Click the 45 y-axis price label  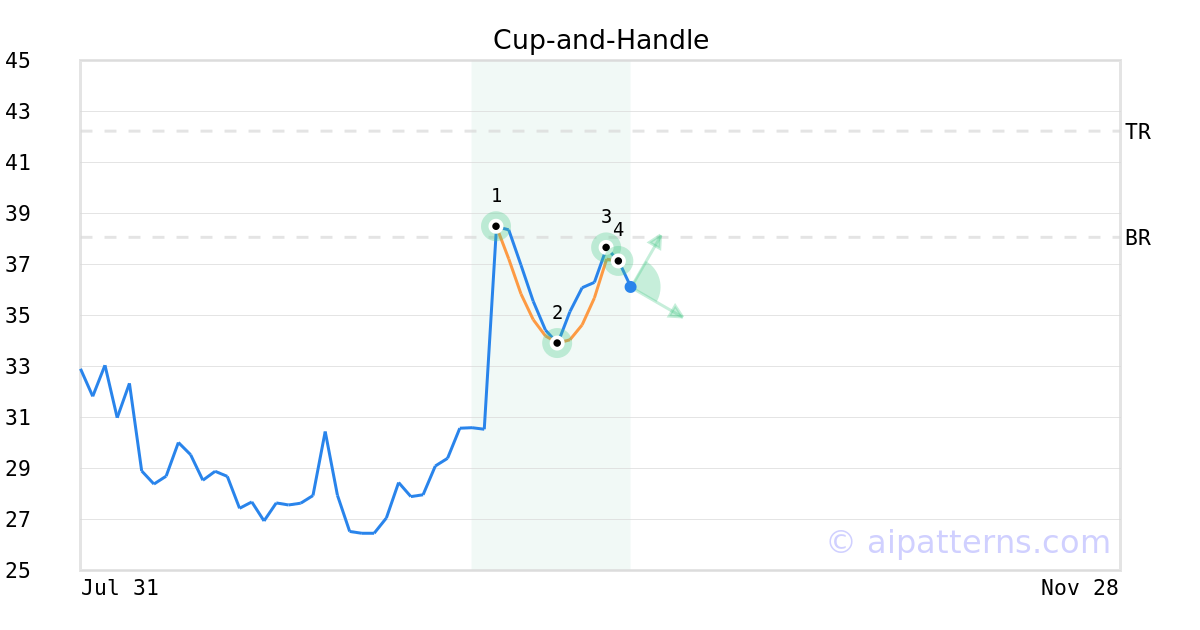pos(18,61)
